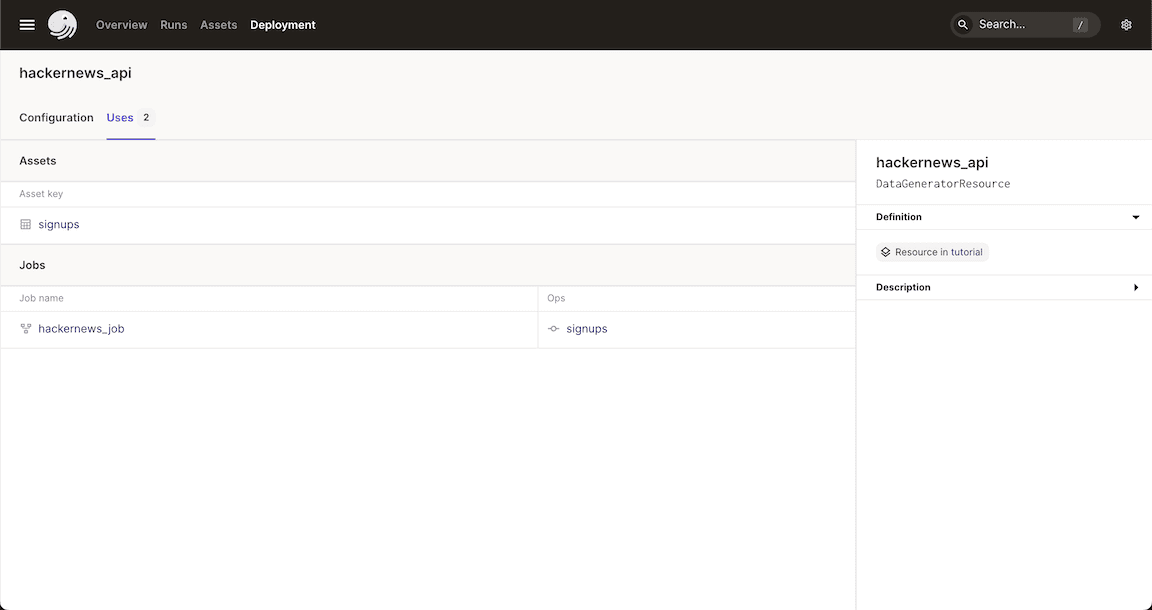Open the hackernews_job link

pyautogui.click(x=82, y=328)
